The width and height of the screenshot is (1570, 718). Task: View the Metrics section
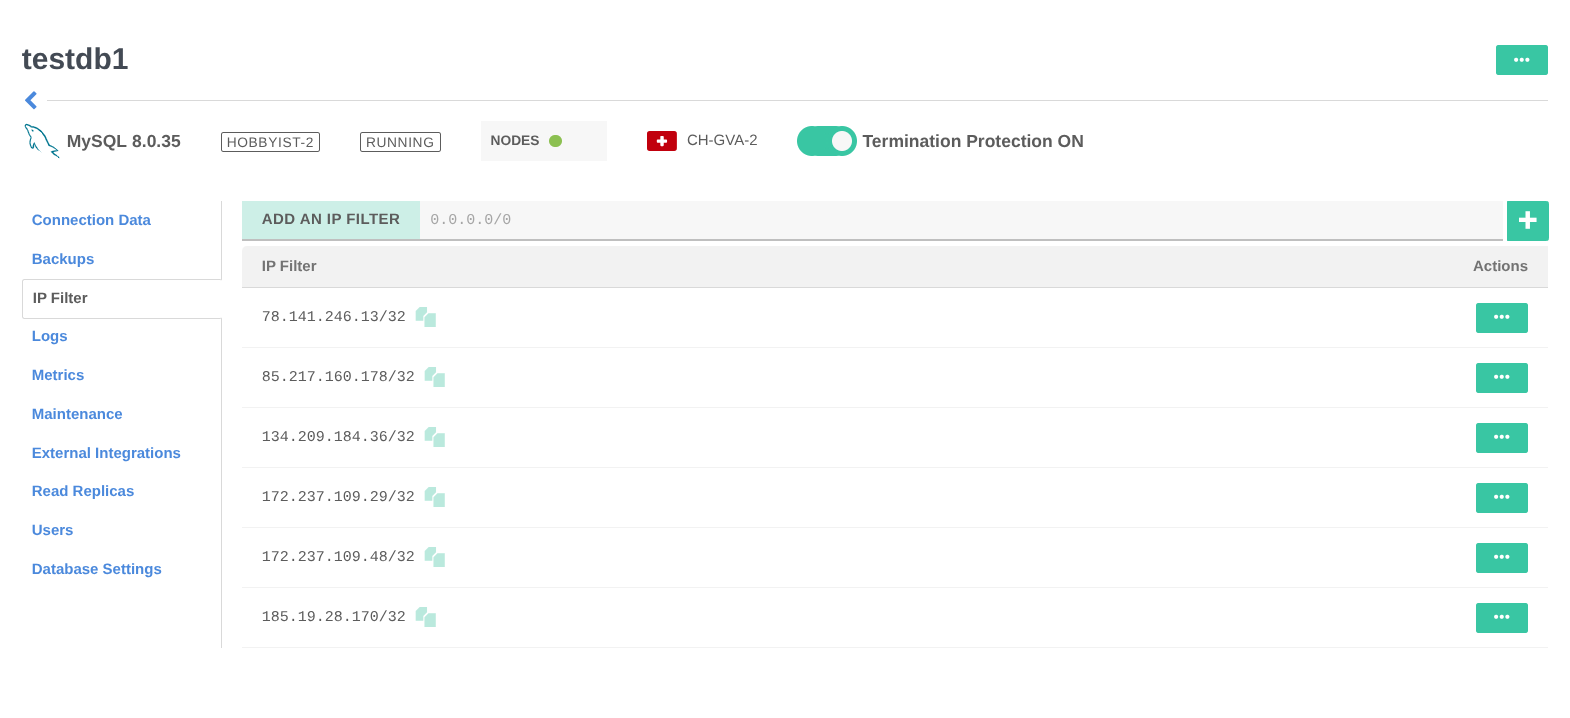pos(58,375)
